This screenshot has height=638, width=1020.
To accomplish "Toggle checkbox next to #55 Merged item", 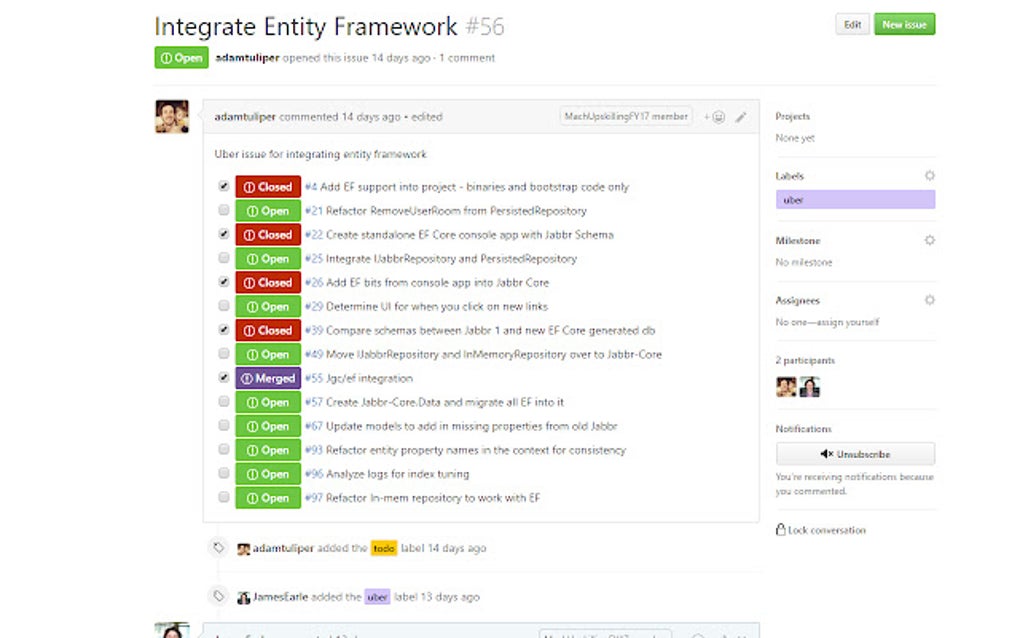I will 224,377.
